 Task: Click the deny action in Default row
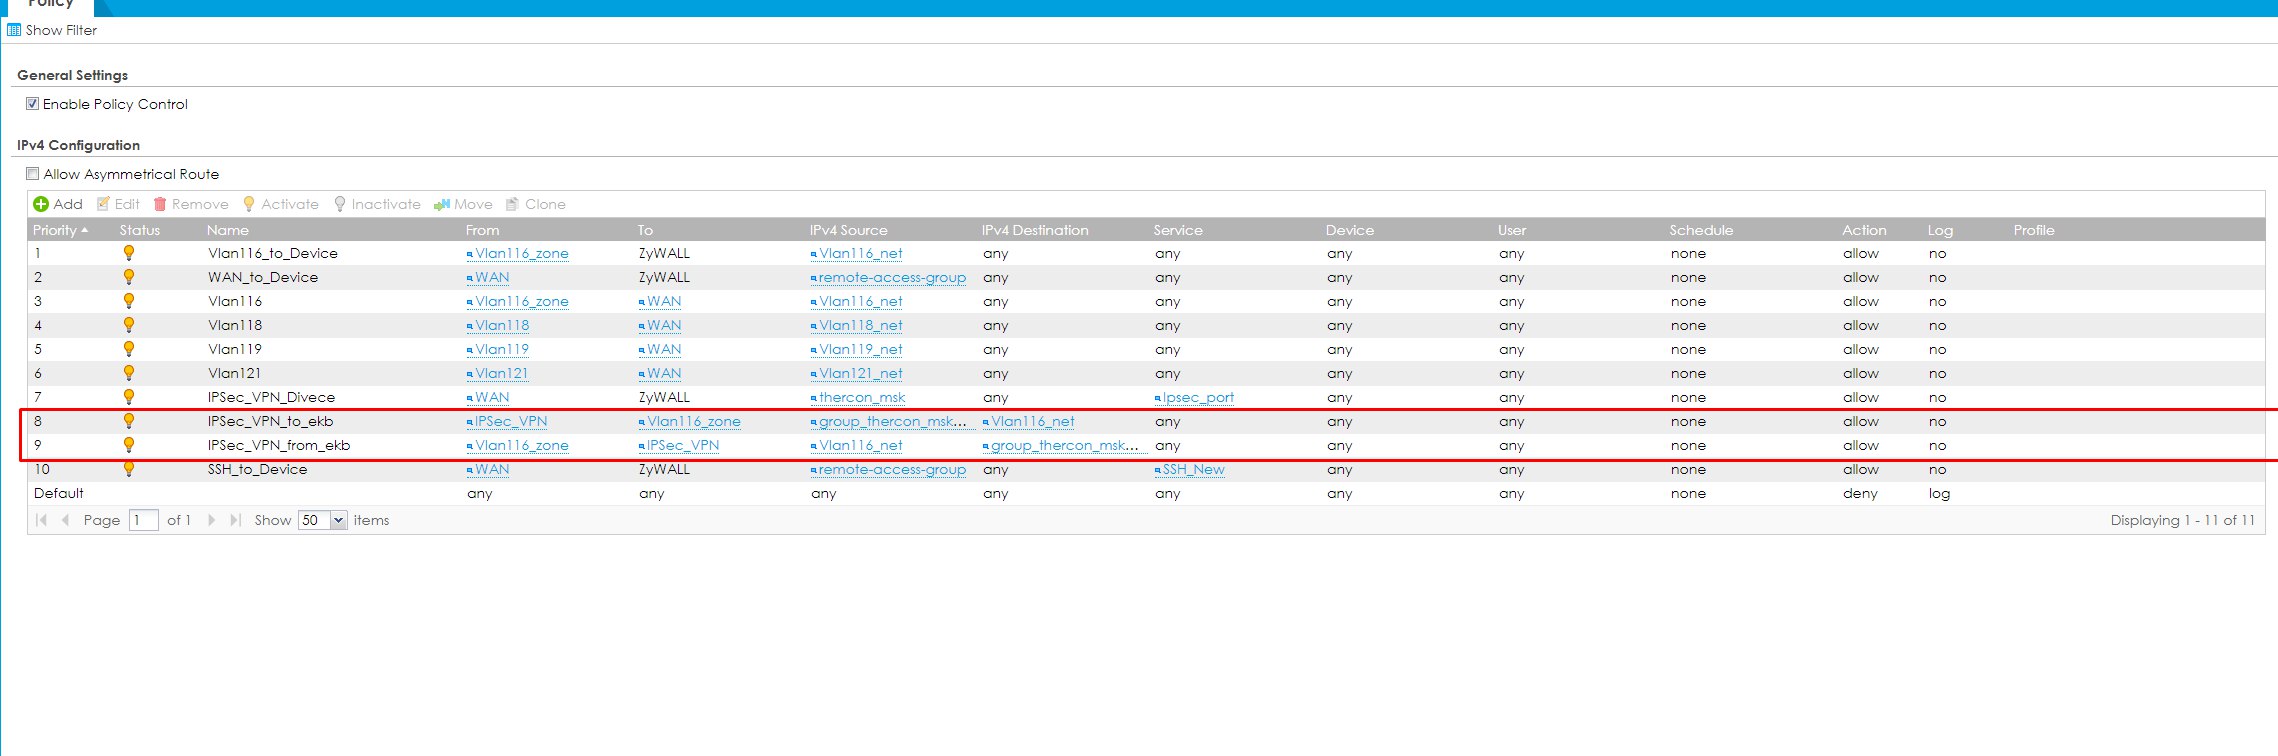[1861, 493]
